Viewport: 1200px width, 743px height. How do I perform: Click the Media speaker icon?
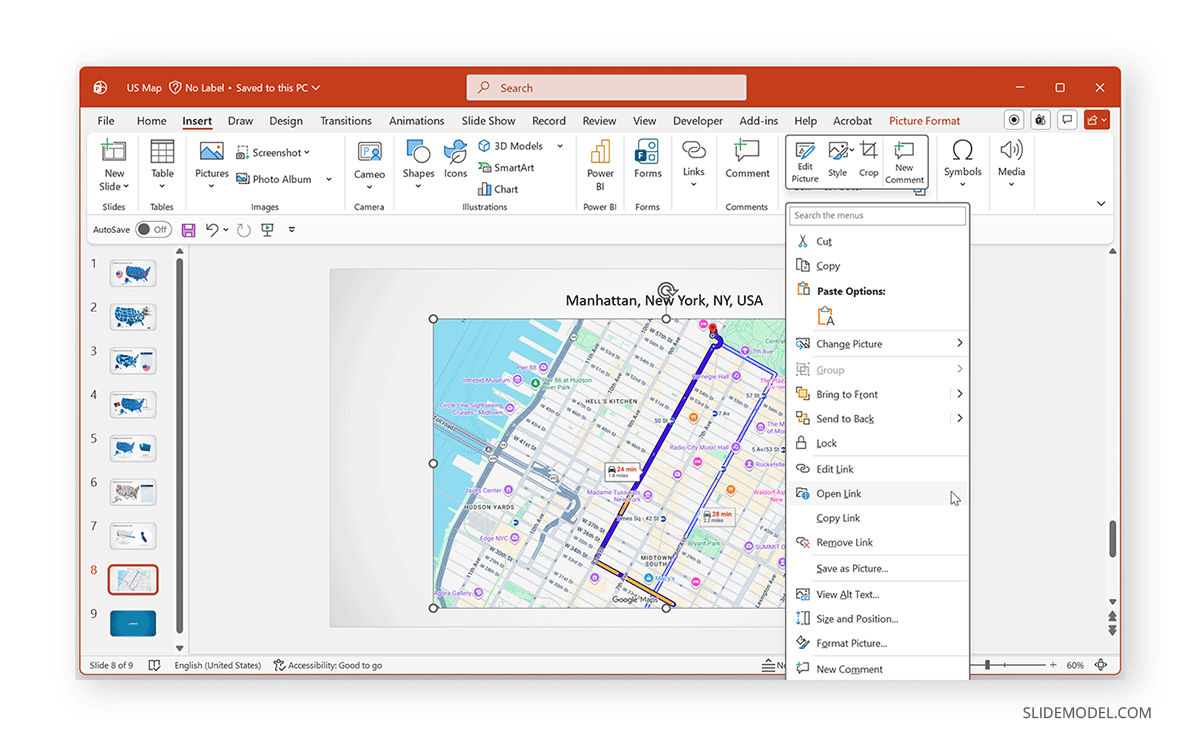coord(1011,151)
